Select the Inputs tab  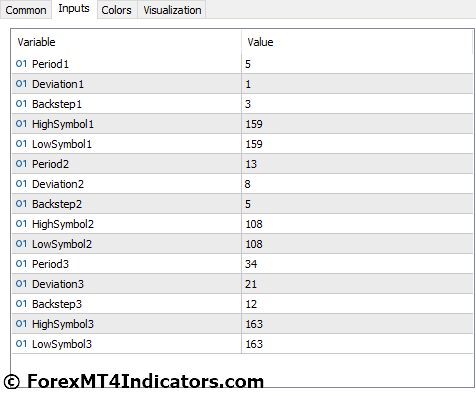pos(74,9)
